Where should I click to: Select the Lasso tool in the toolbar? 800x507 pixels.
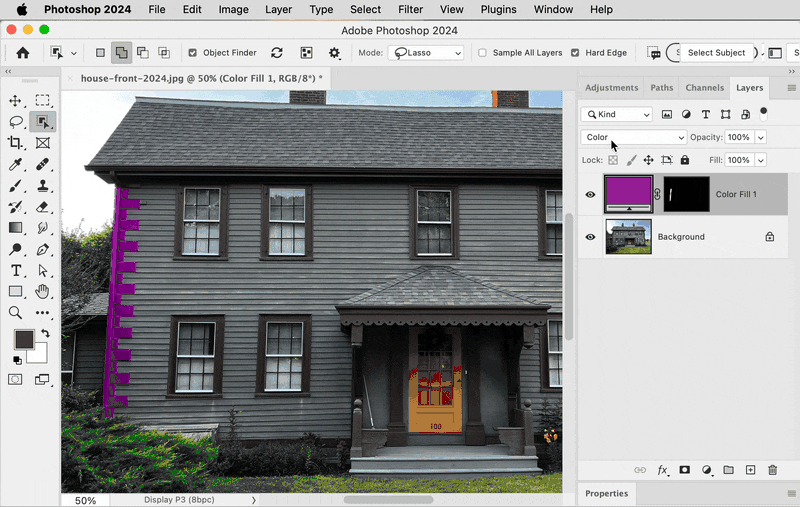point(16,122)
